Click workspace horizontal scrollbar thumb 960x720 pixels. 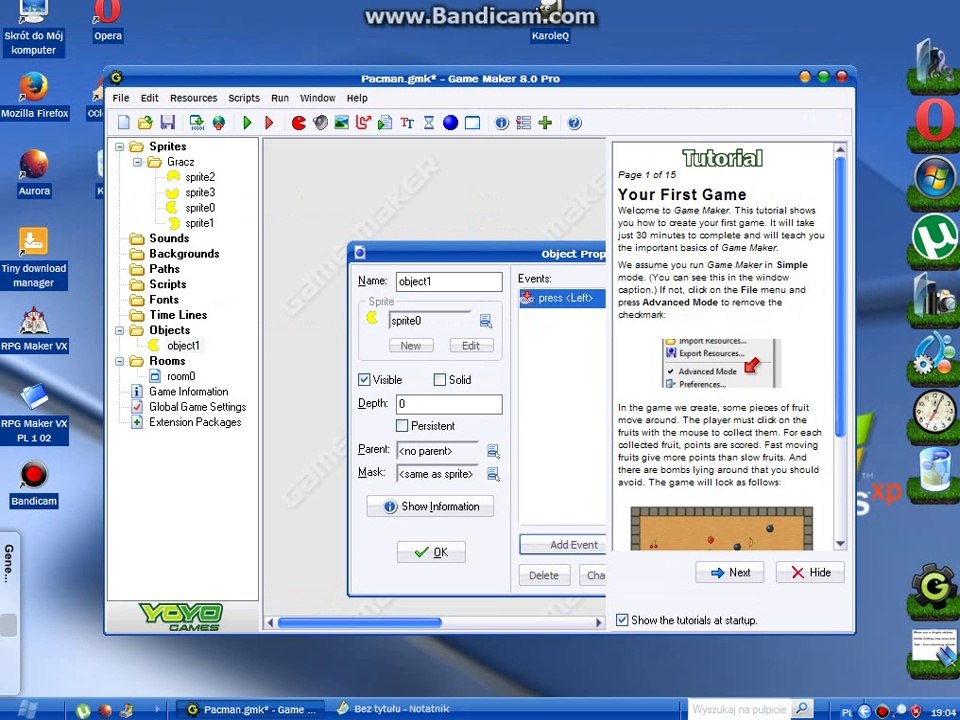[x=359, y=623]
